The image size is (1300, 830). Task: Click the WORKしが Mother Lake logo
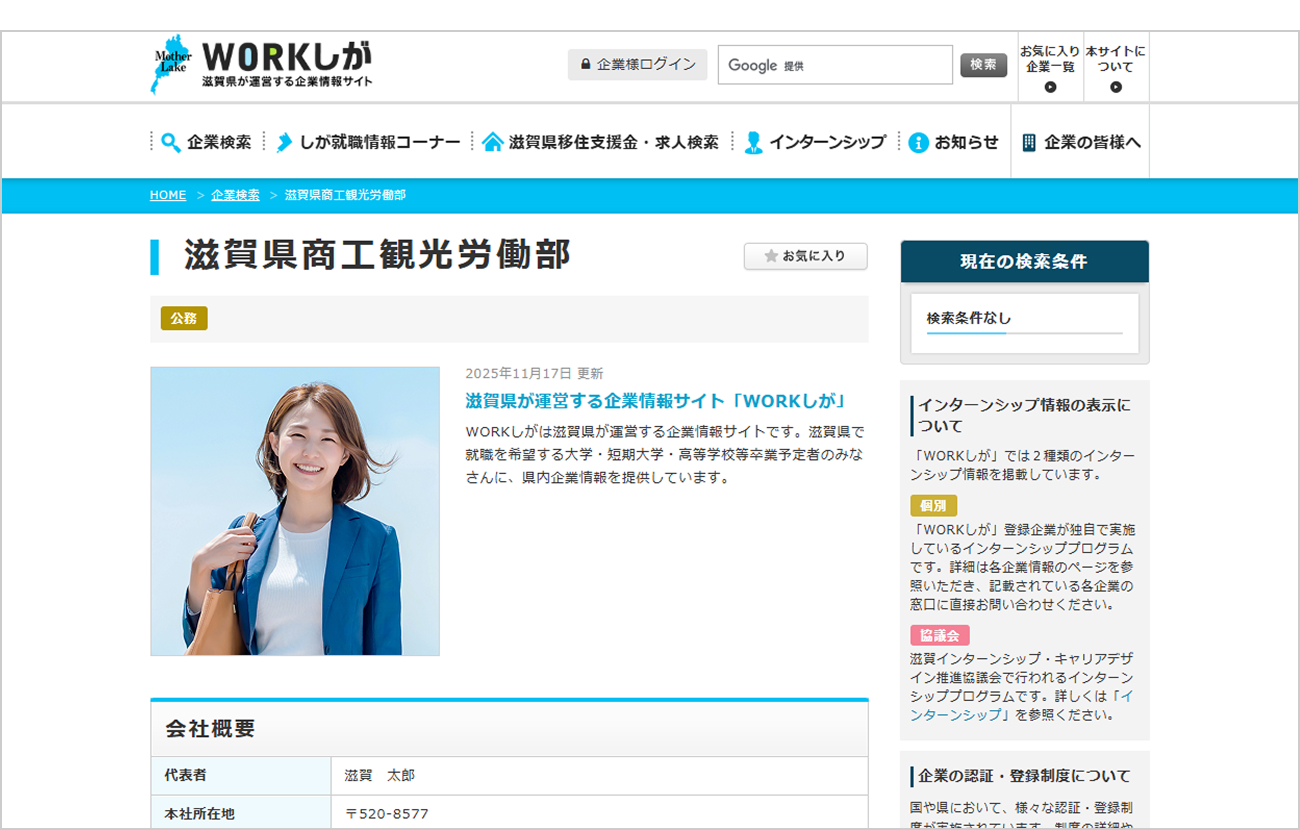click(x=261, y=65)
